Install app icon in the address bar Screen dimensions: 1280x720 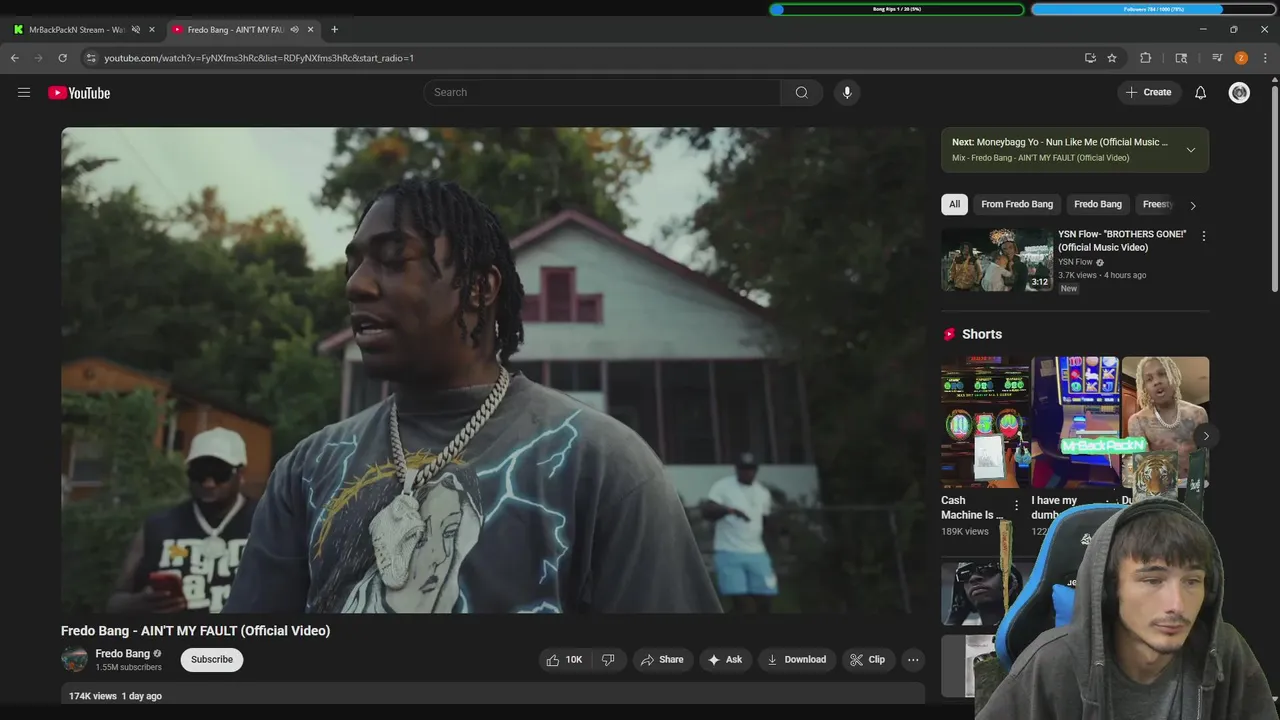1090,58
